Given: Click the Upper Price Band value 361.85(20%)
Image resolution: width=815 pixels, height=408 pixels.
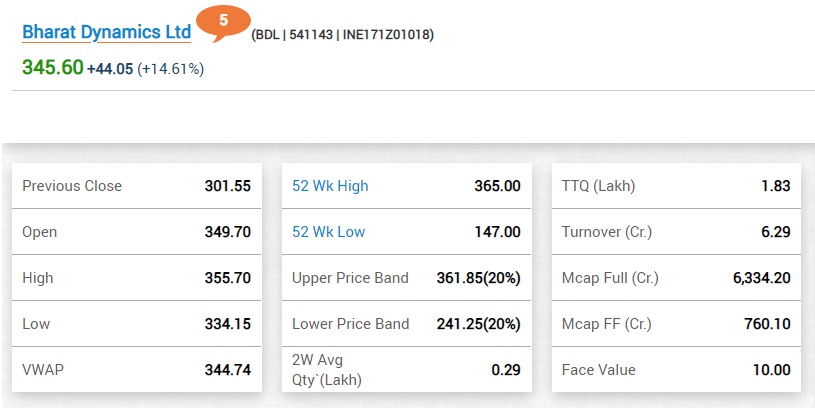Looking at the screenshot, I should [x=478, y=278].
